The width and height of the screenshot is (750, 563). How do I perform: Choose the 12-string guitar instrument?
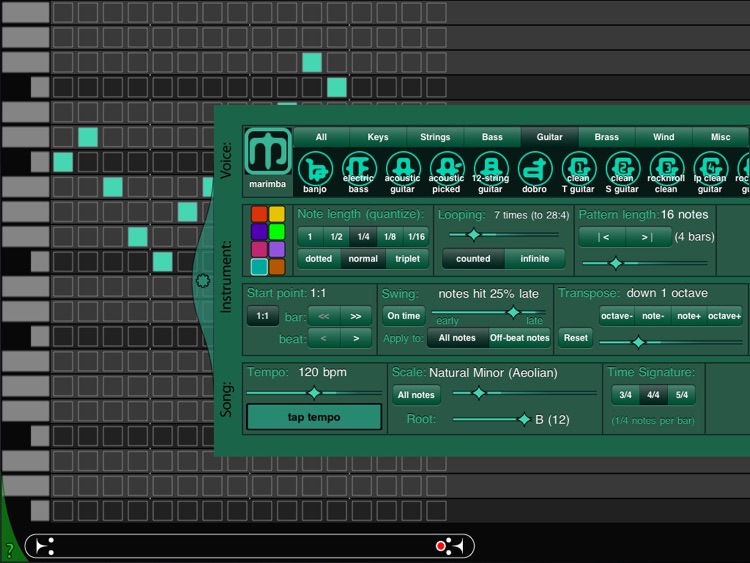click(490, 172)
